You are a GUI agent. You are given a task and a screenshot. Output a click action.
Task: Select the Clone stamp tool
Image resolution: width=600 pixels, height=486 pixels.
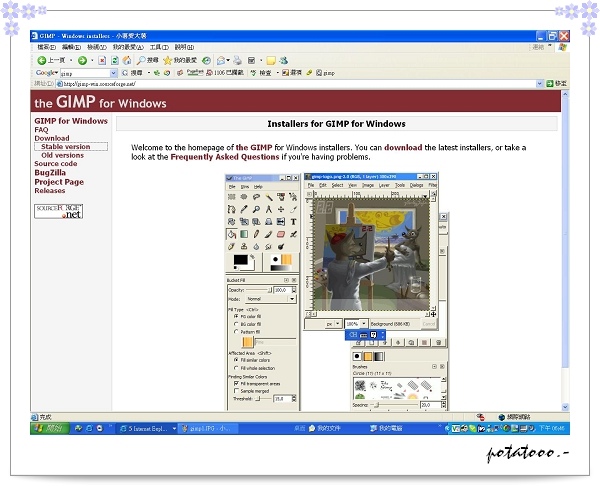[x=244, y=246]
